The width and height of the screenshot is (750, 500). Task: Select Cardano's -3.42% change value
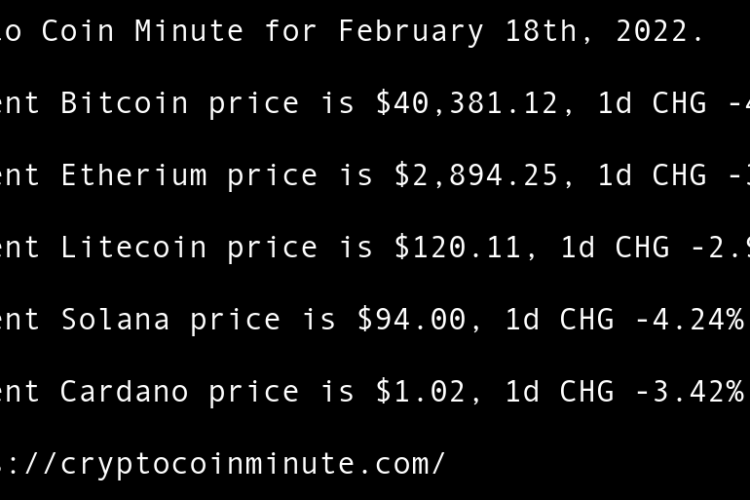point(688,391)
